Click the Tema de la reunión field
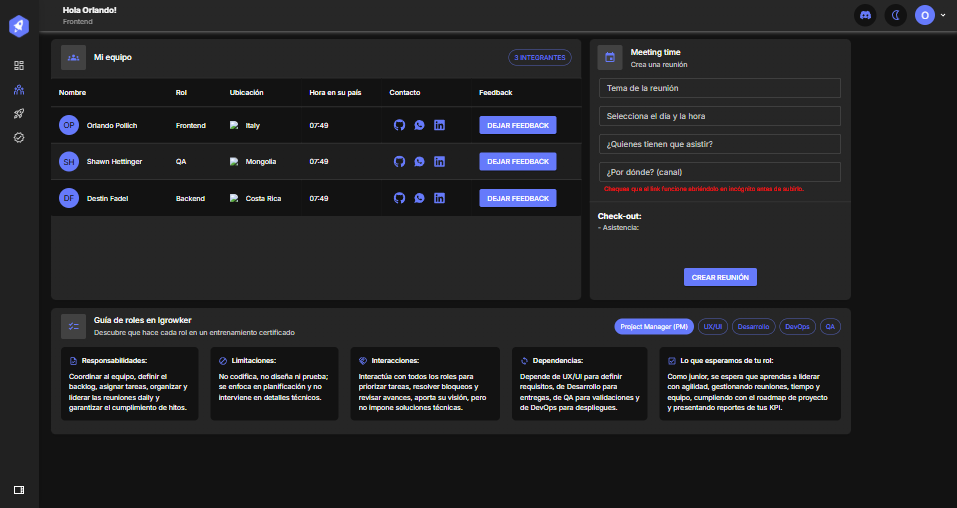This screenshot has width=957, height=508. [719, 88]
